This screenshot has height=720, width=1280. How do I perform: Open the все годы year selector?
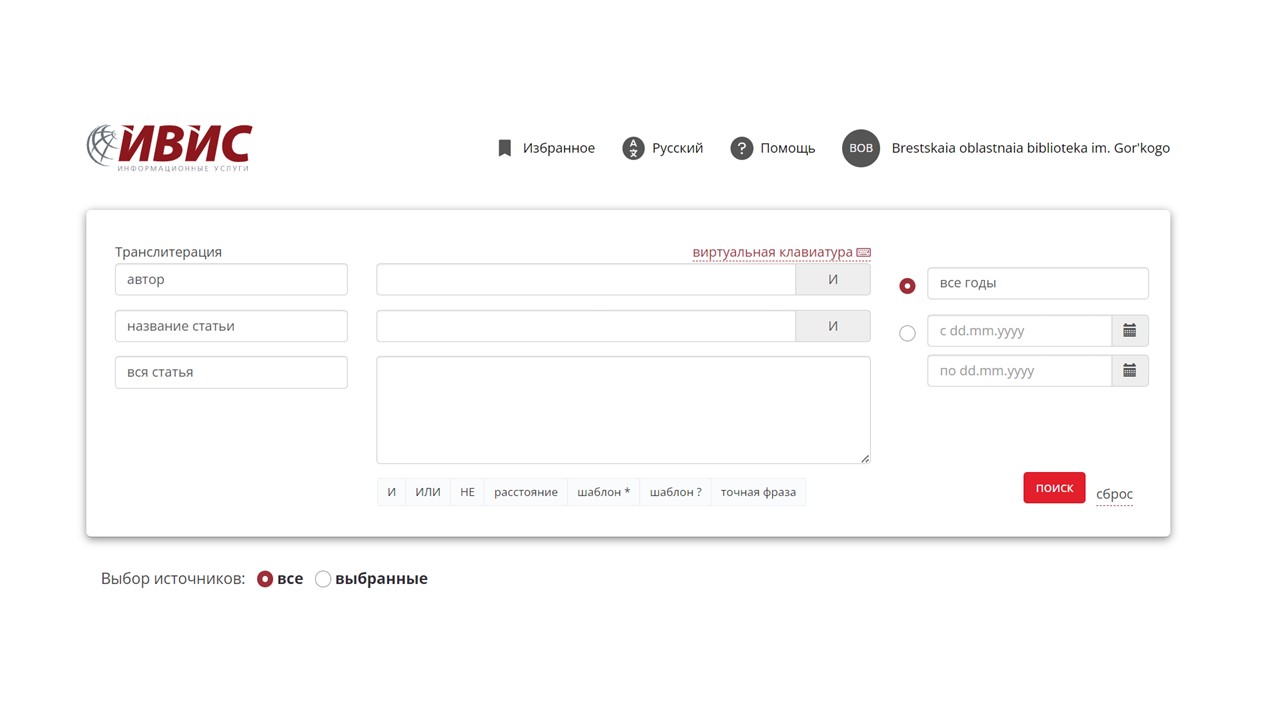(x=1037, y=283)
